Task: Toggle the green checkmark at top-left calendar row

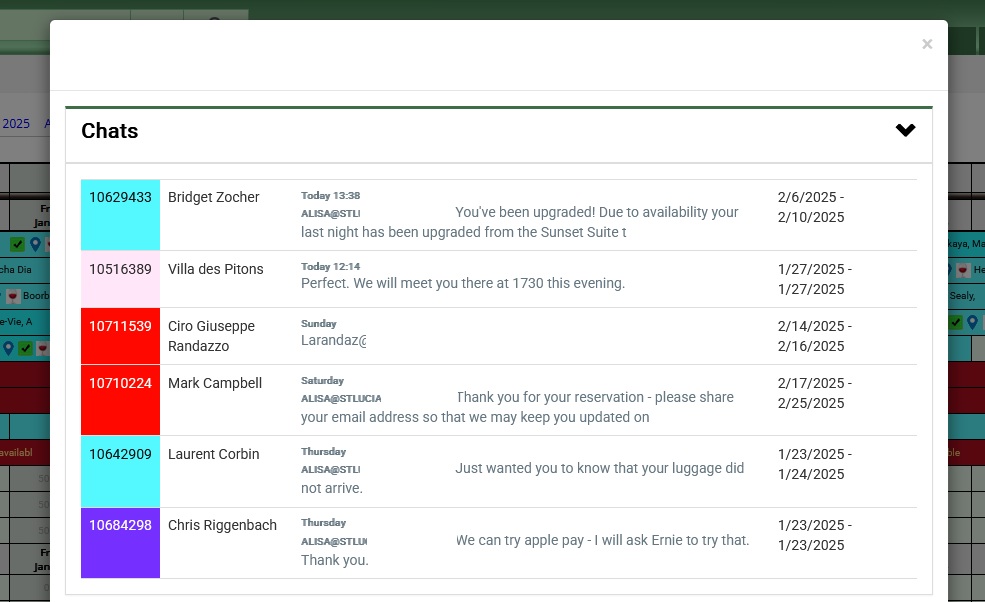Action: (18, 244)
